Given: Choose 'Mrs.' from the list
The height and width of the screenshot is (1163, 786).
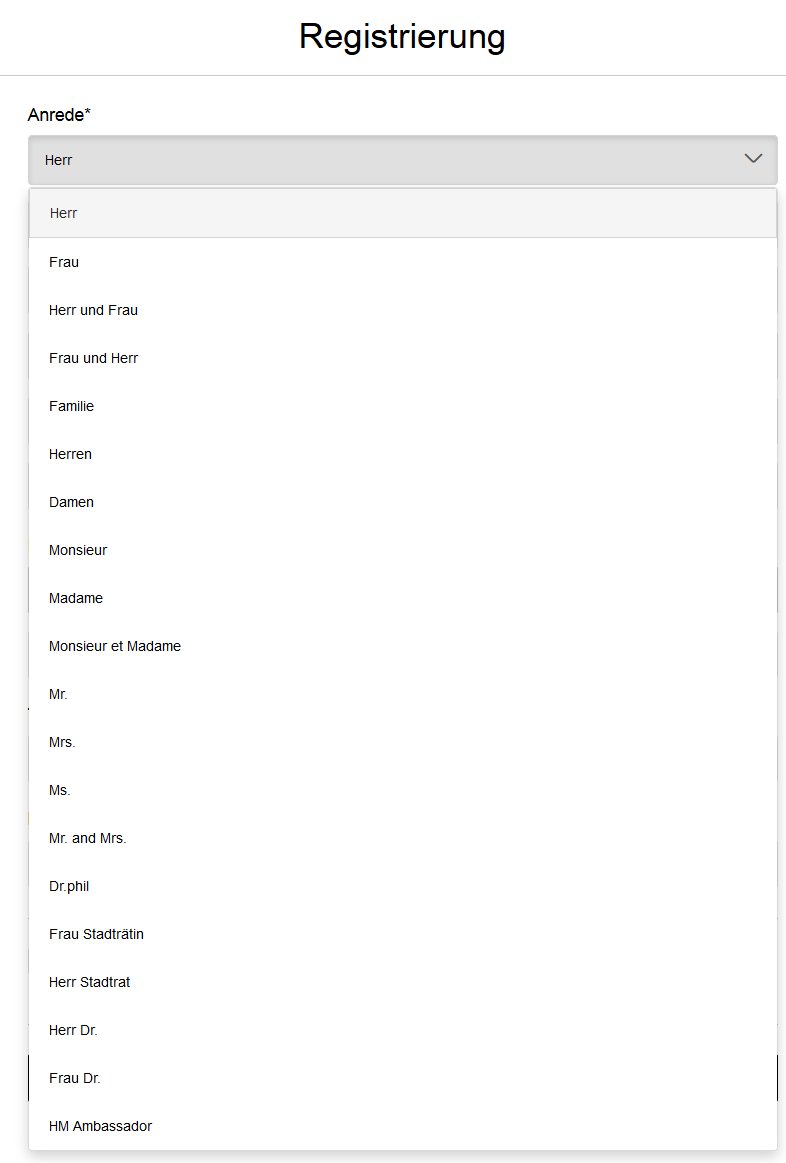Looking at the screenshot, I should pyautogui.click(x=403, y=742).
